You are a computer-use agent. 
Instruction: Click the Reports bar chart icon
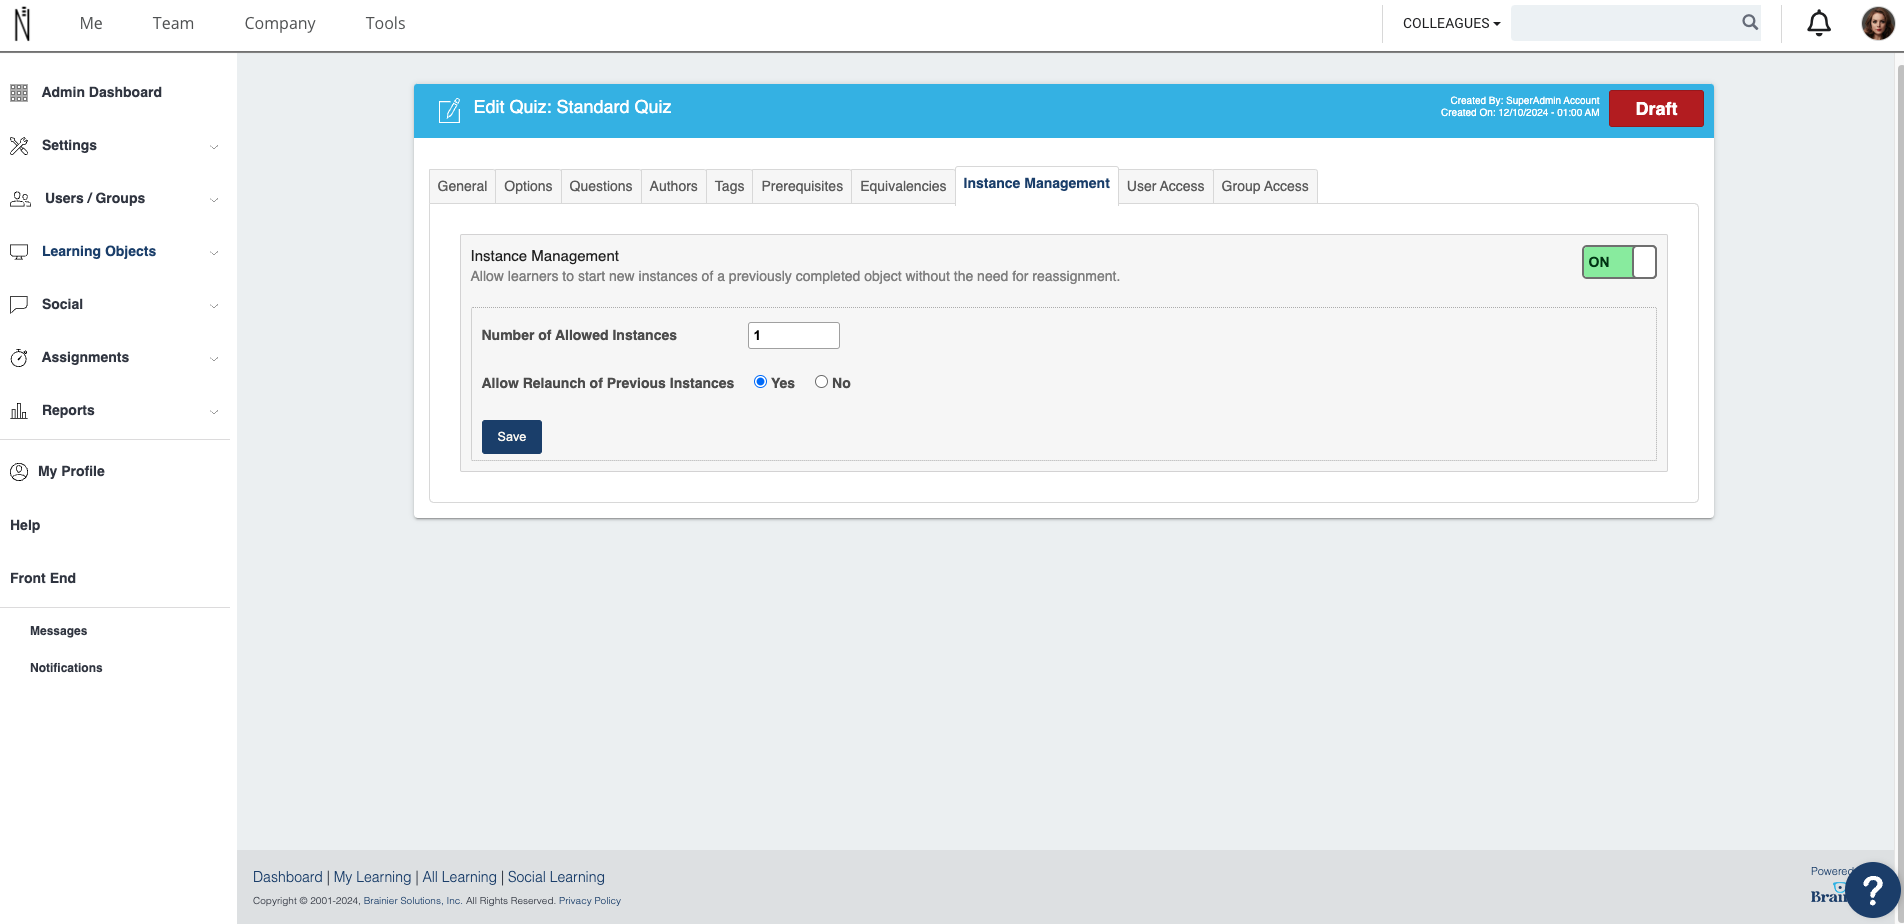(19, 411)
